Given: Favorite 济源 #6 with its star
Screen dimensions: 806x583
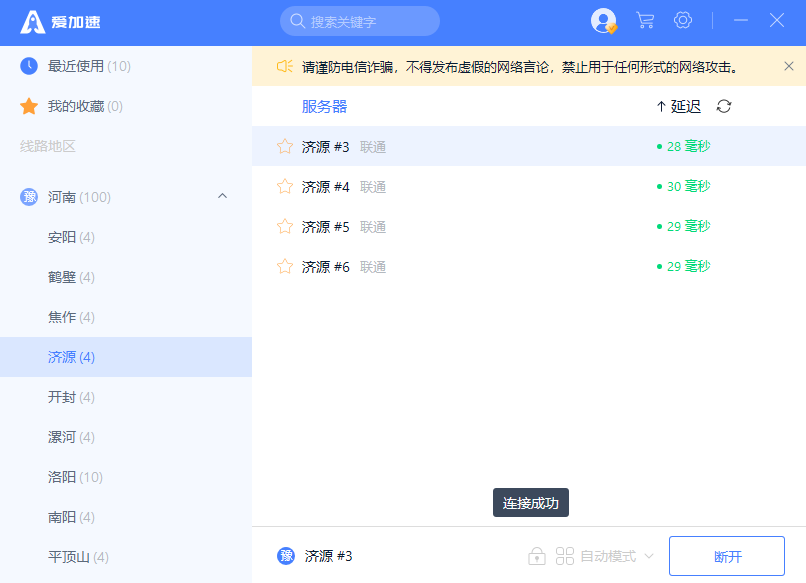Looking at the screenshot, I should click(x=285, y=266).
